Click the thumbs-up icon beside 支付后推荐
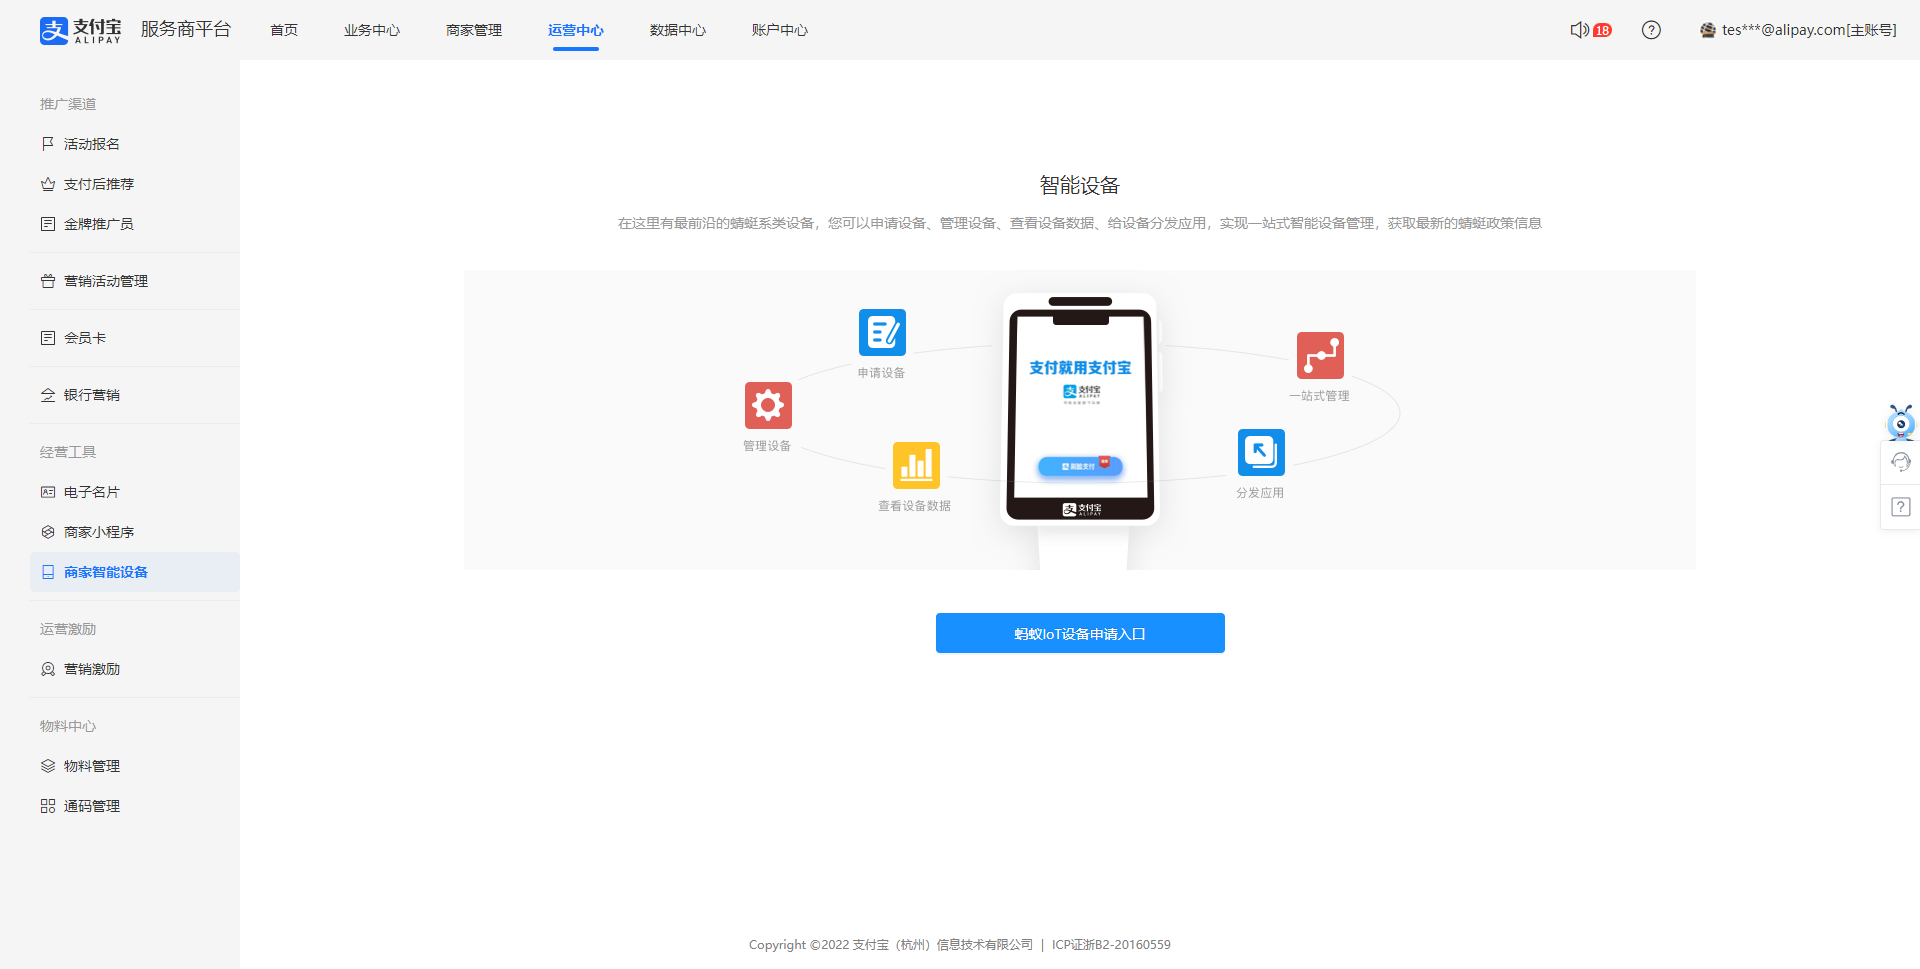 (48, 184)
